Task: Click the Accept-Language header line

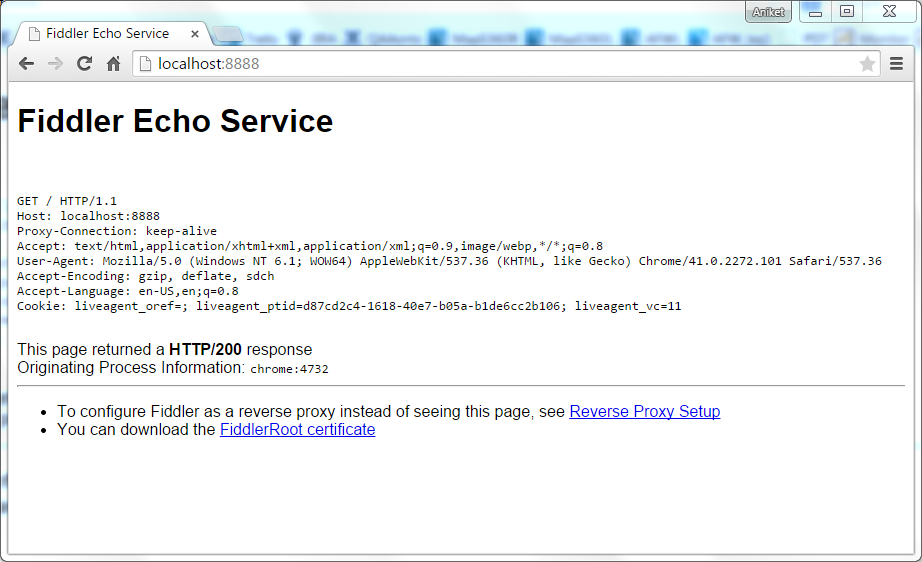Action: click(x=128, y=291)
